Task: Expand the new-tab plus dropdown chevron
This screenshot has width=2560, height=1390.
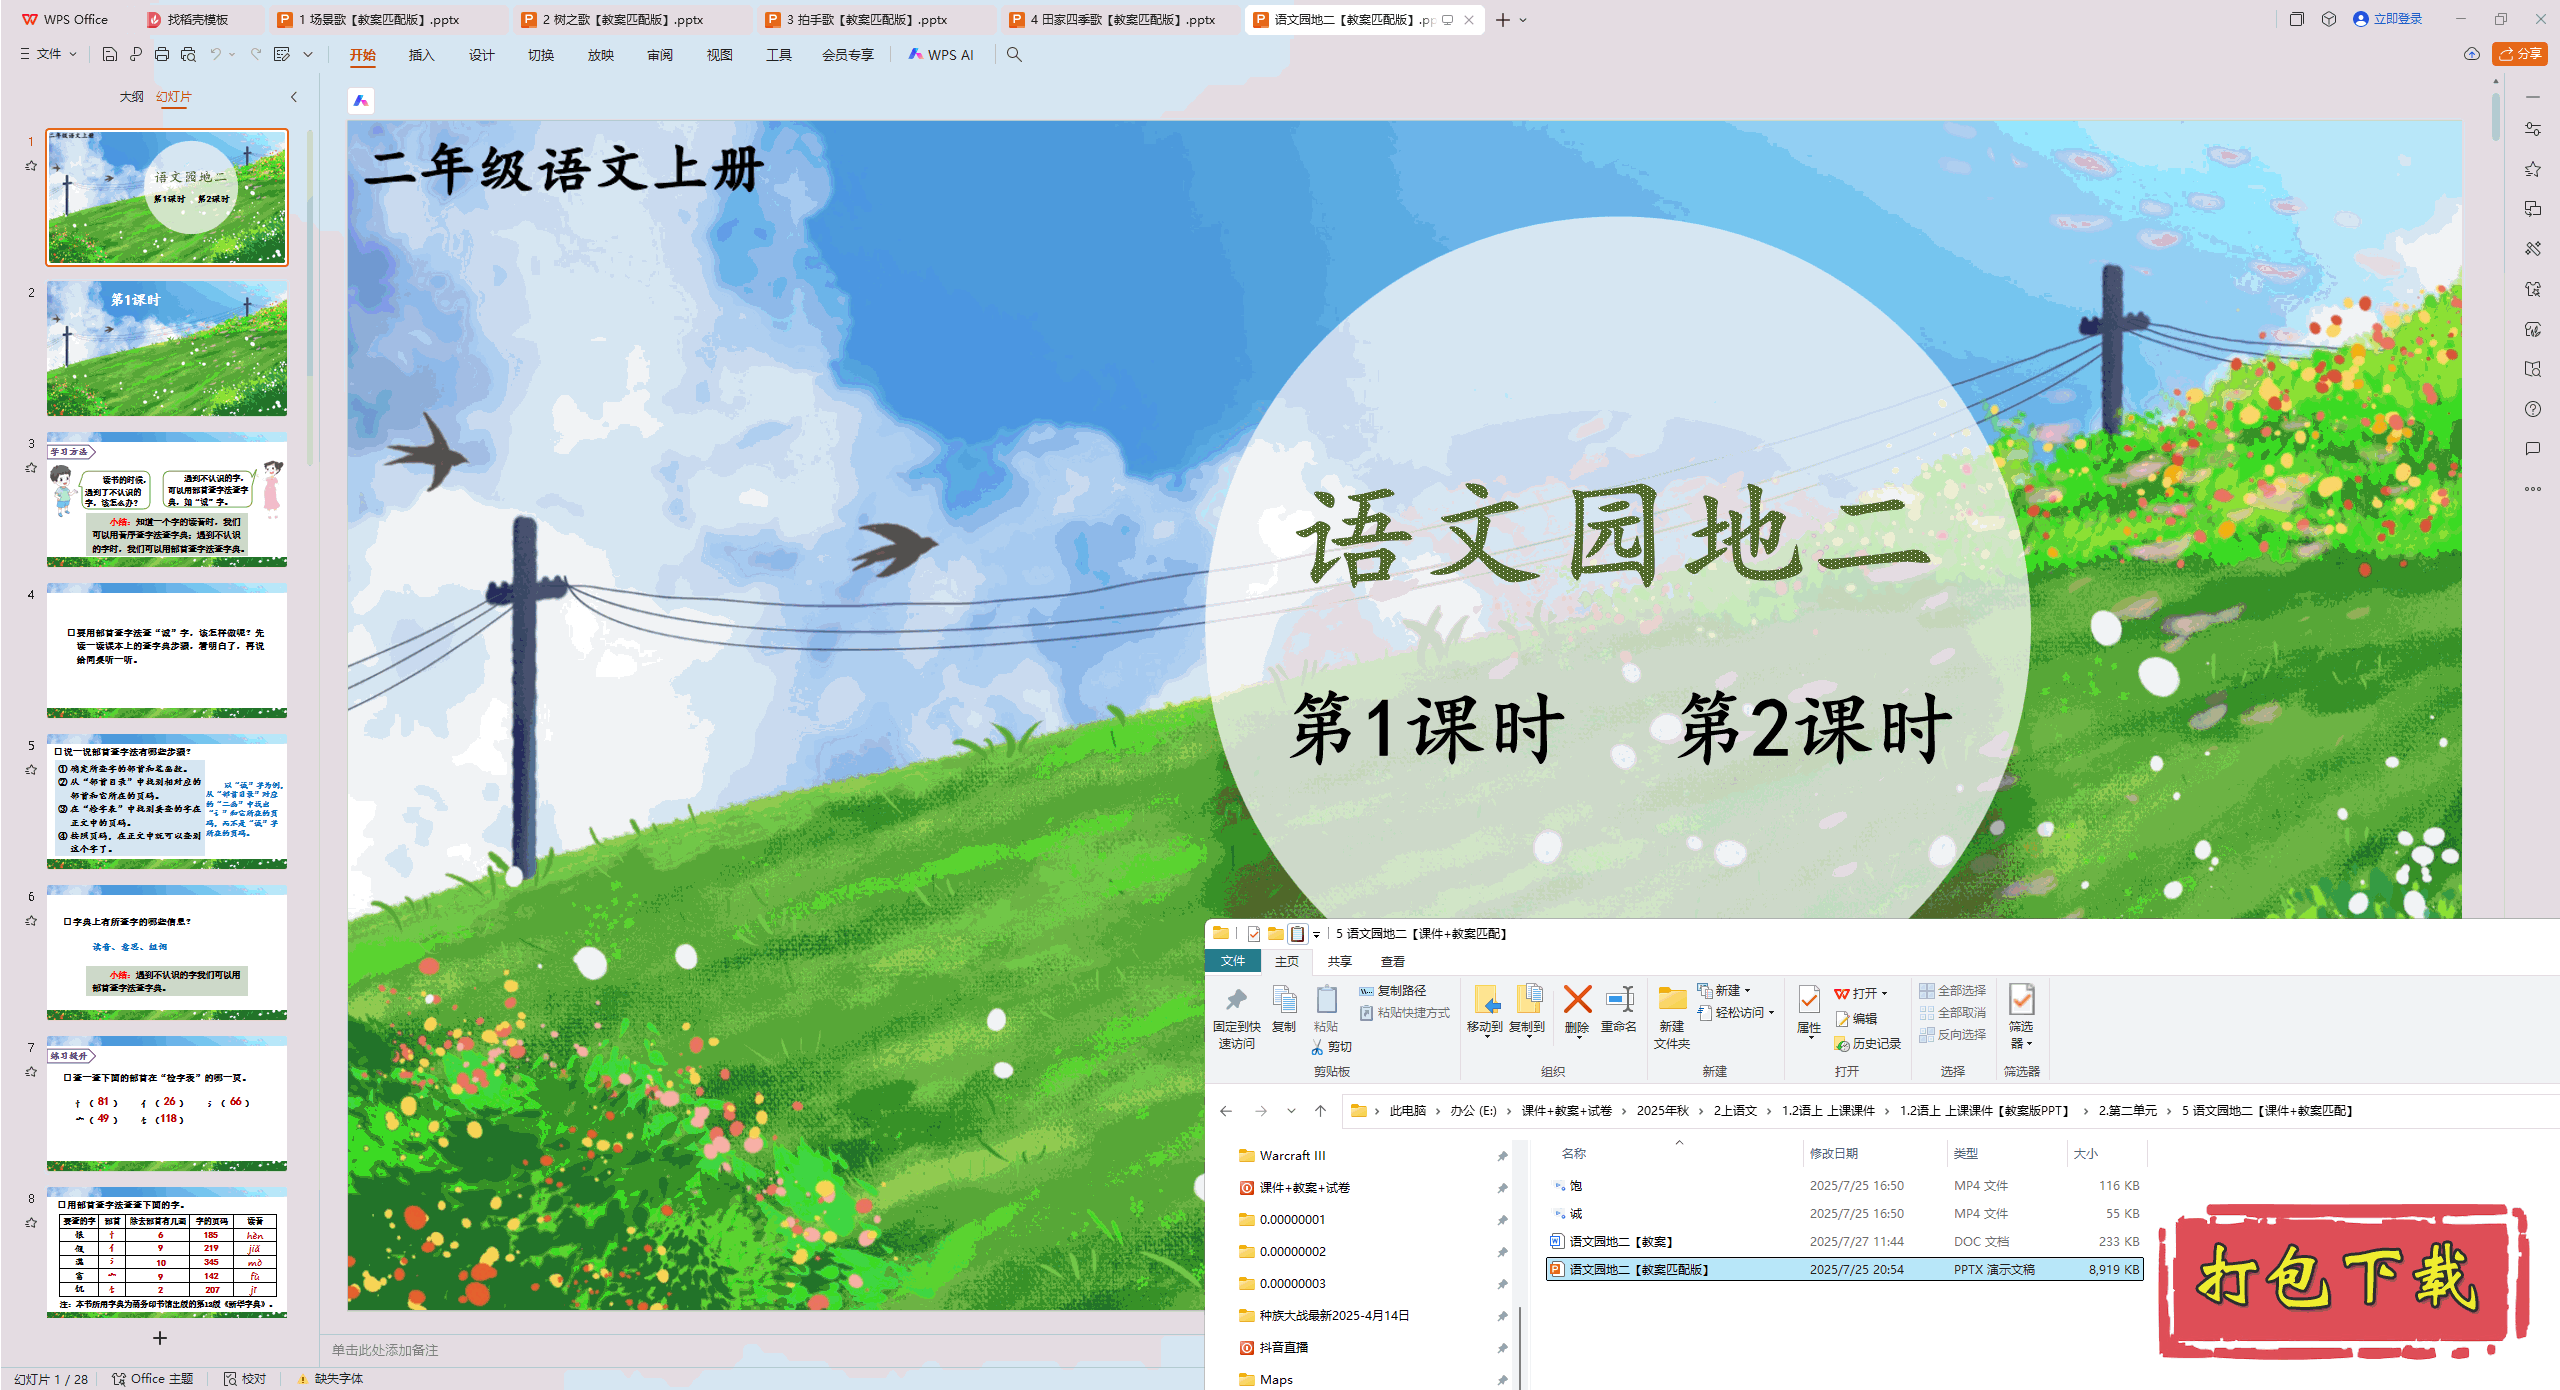Action: point(1523,20)
